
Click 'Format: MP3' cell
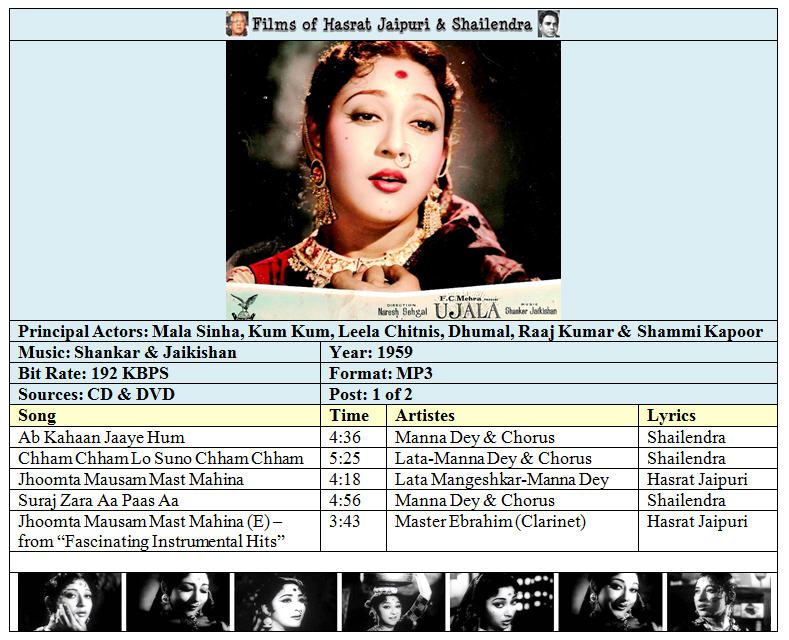pos(549,374)
